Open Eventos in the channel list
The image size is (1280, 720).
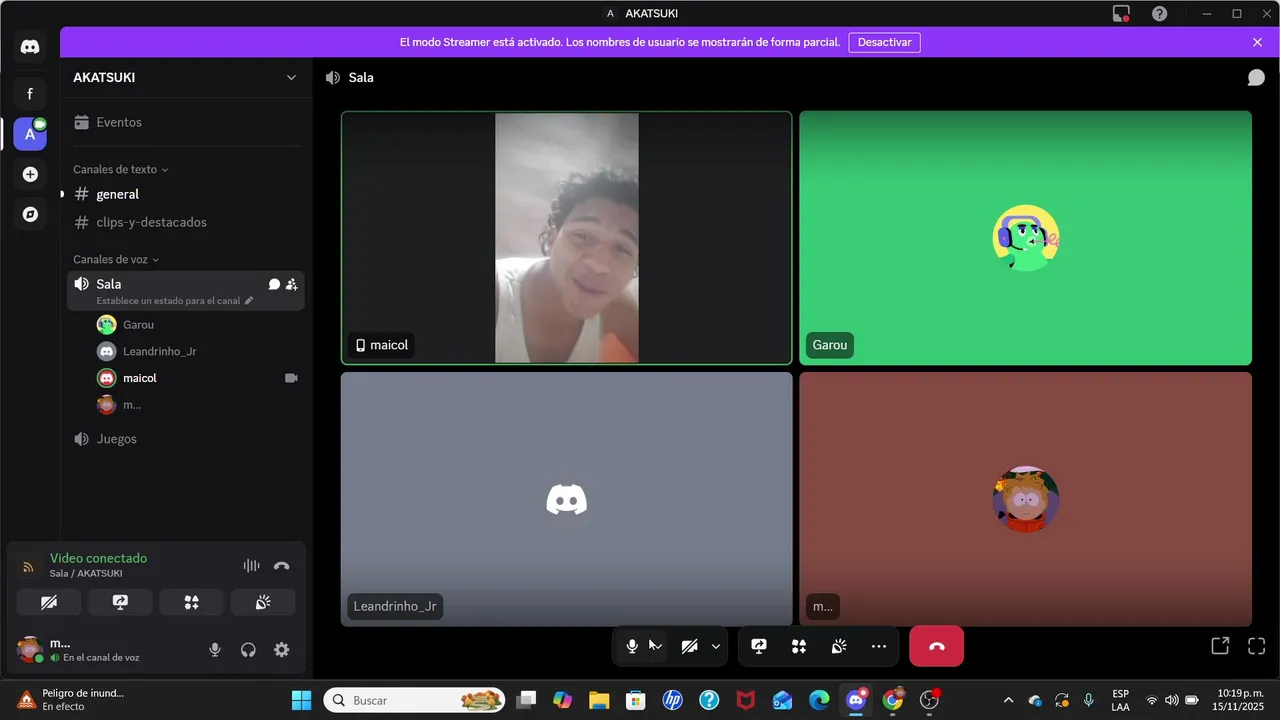(x=186, y=122)
